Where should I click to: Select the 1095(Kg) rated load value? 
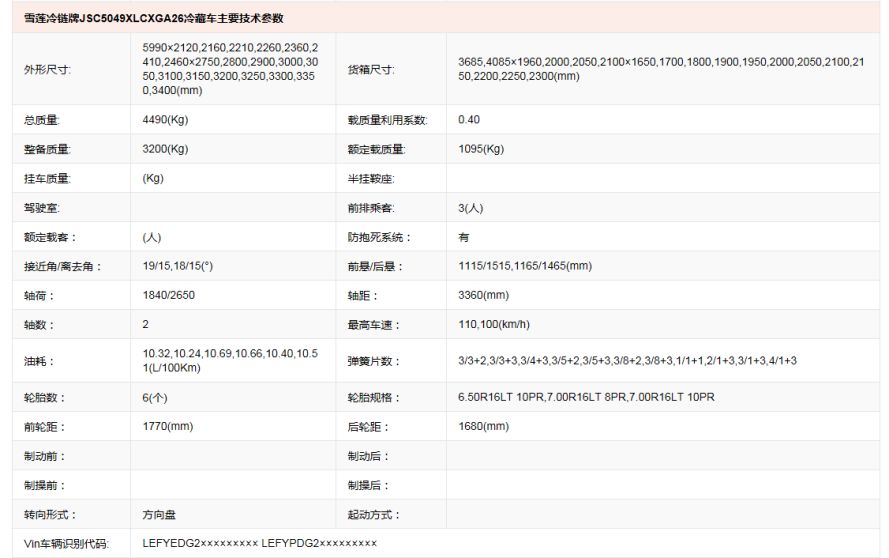(480, 149)
